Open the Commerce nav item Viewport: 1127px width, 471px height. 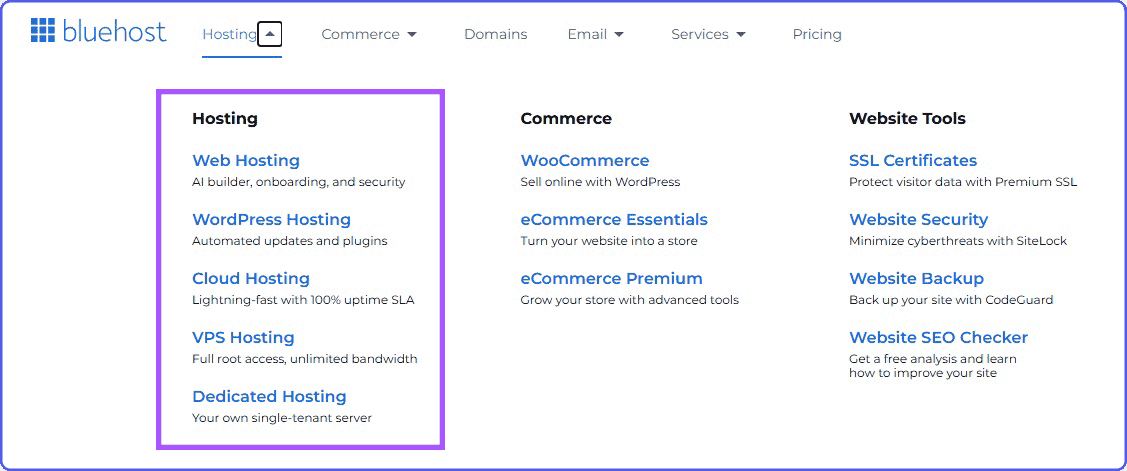(360, 34)
